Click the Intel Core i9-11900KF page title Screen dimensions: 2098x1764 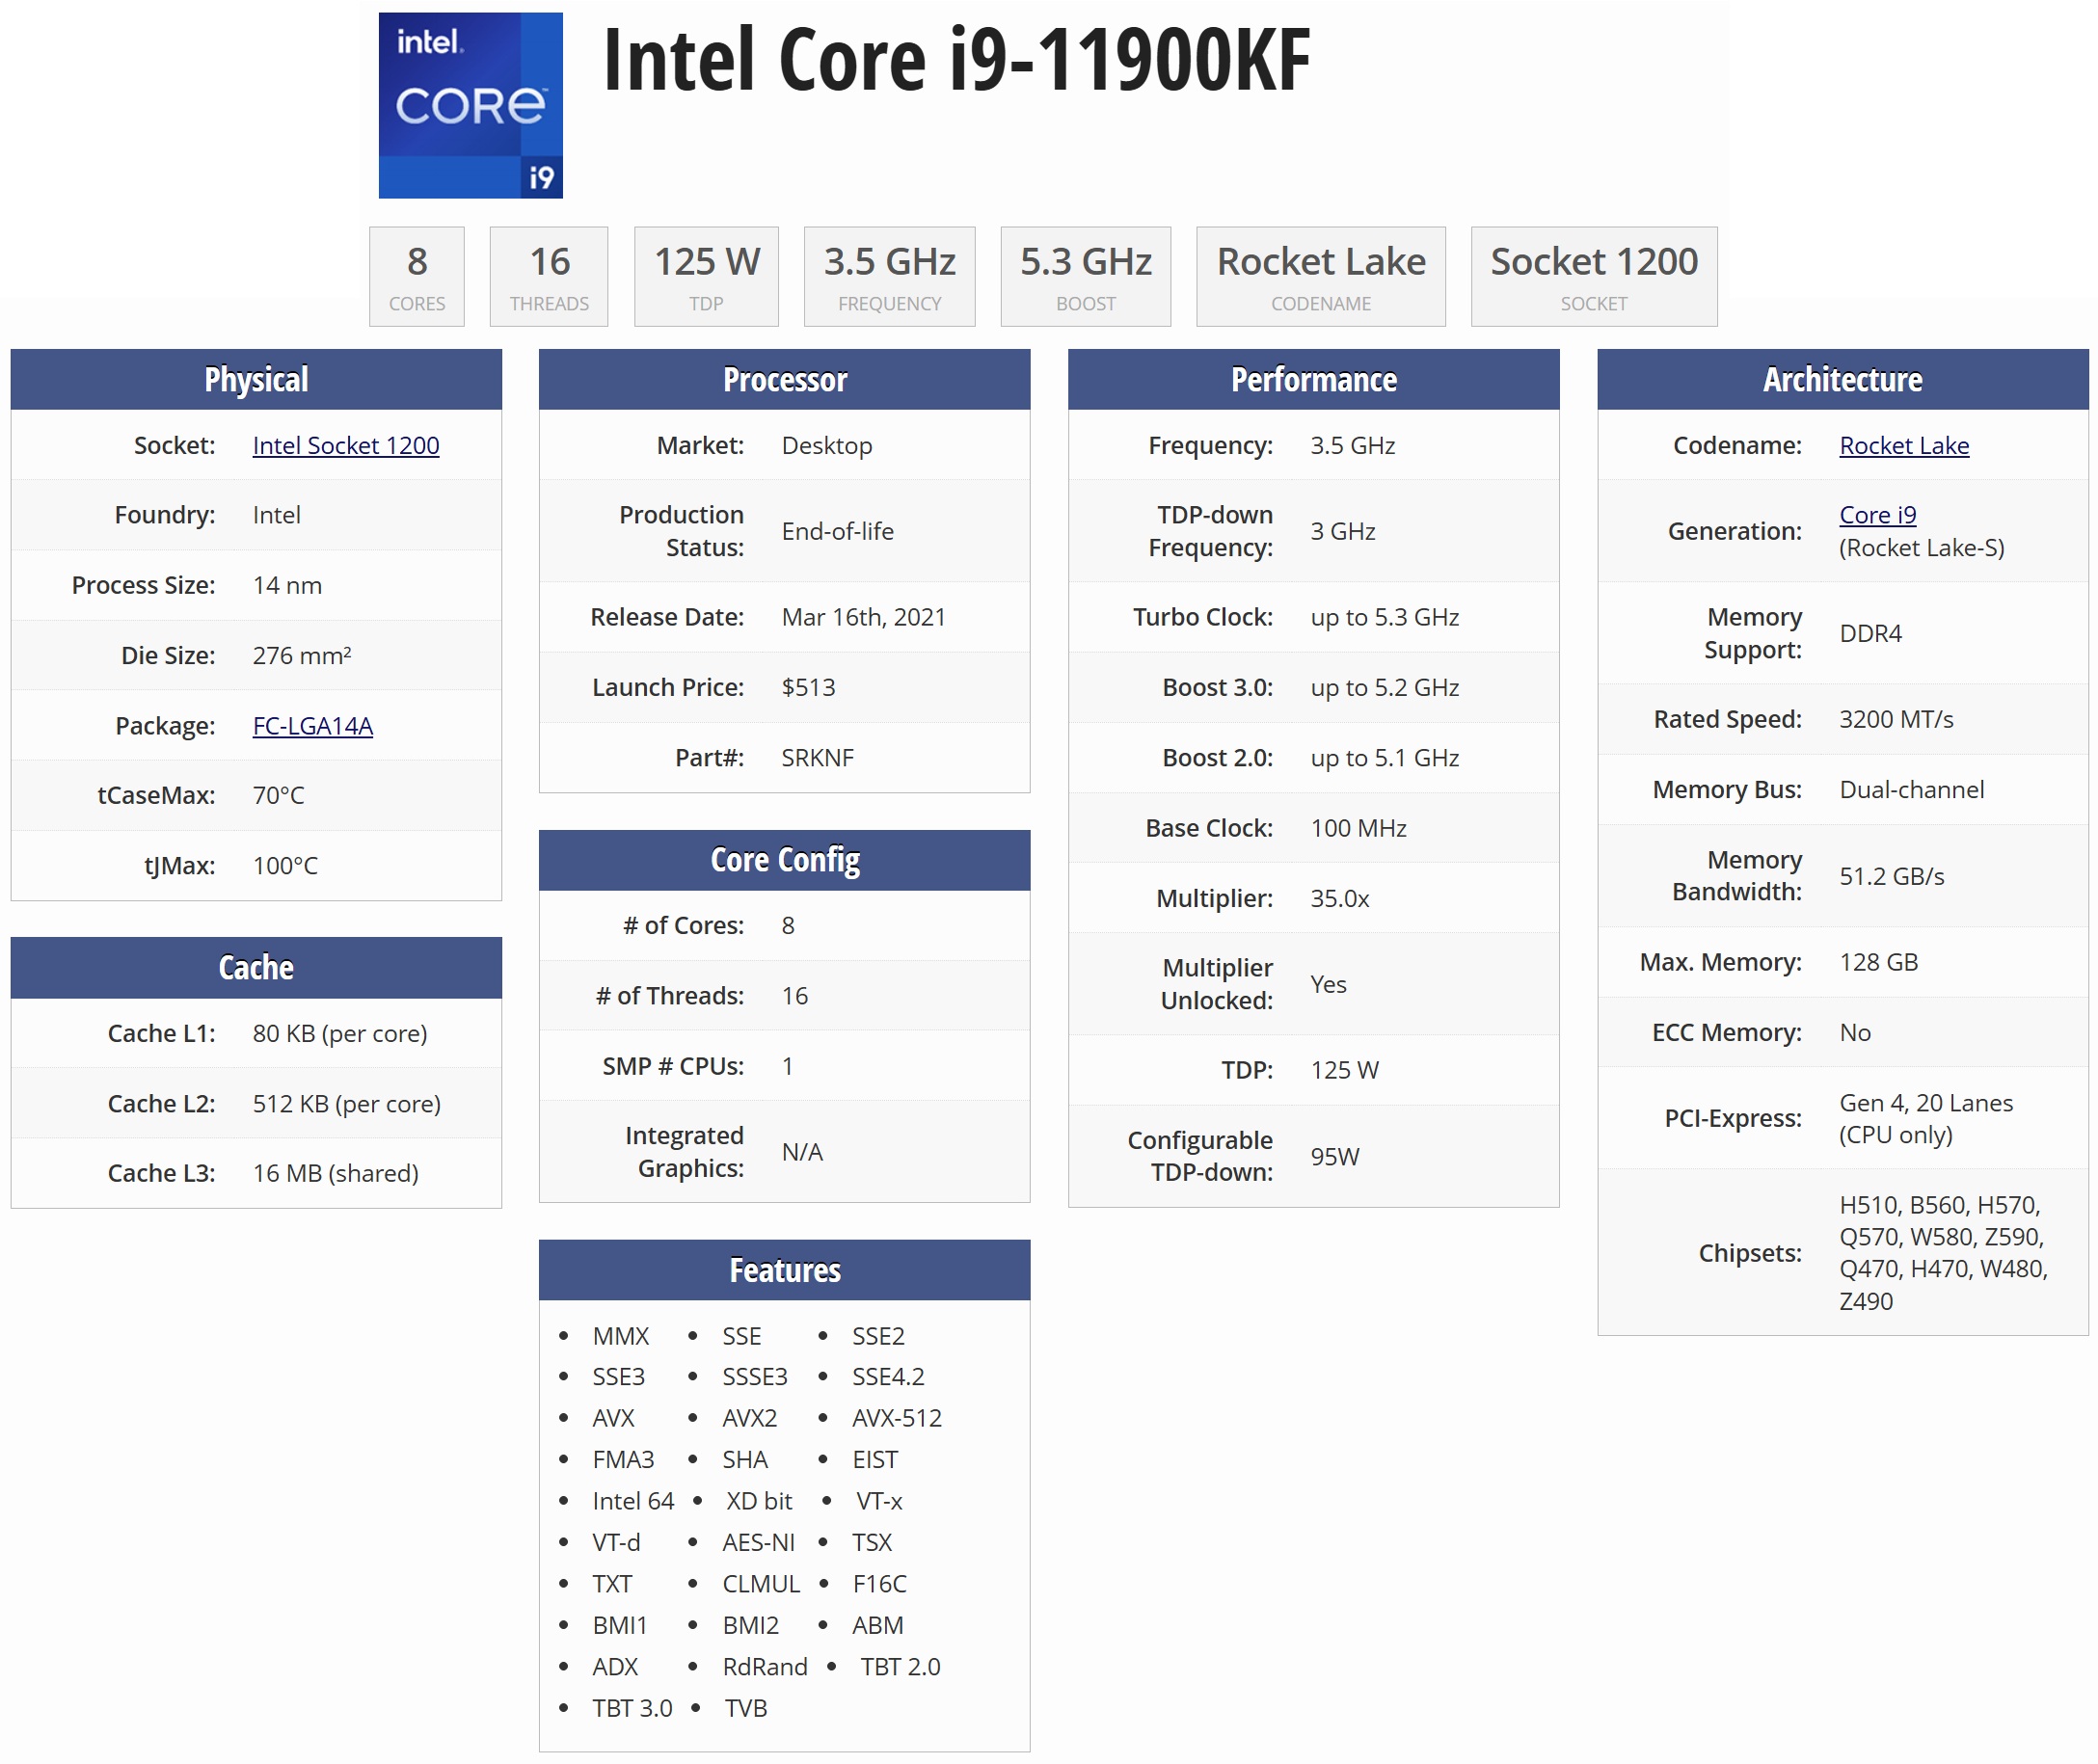click(956, 60)
